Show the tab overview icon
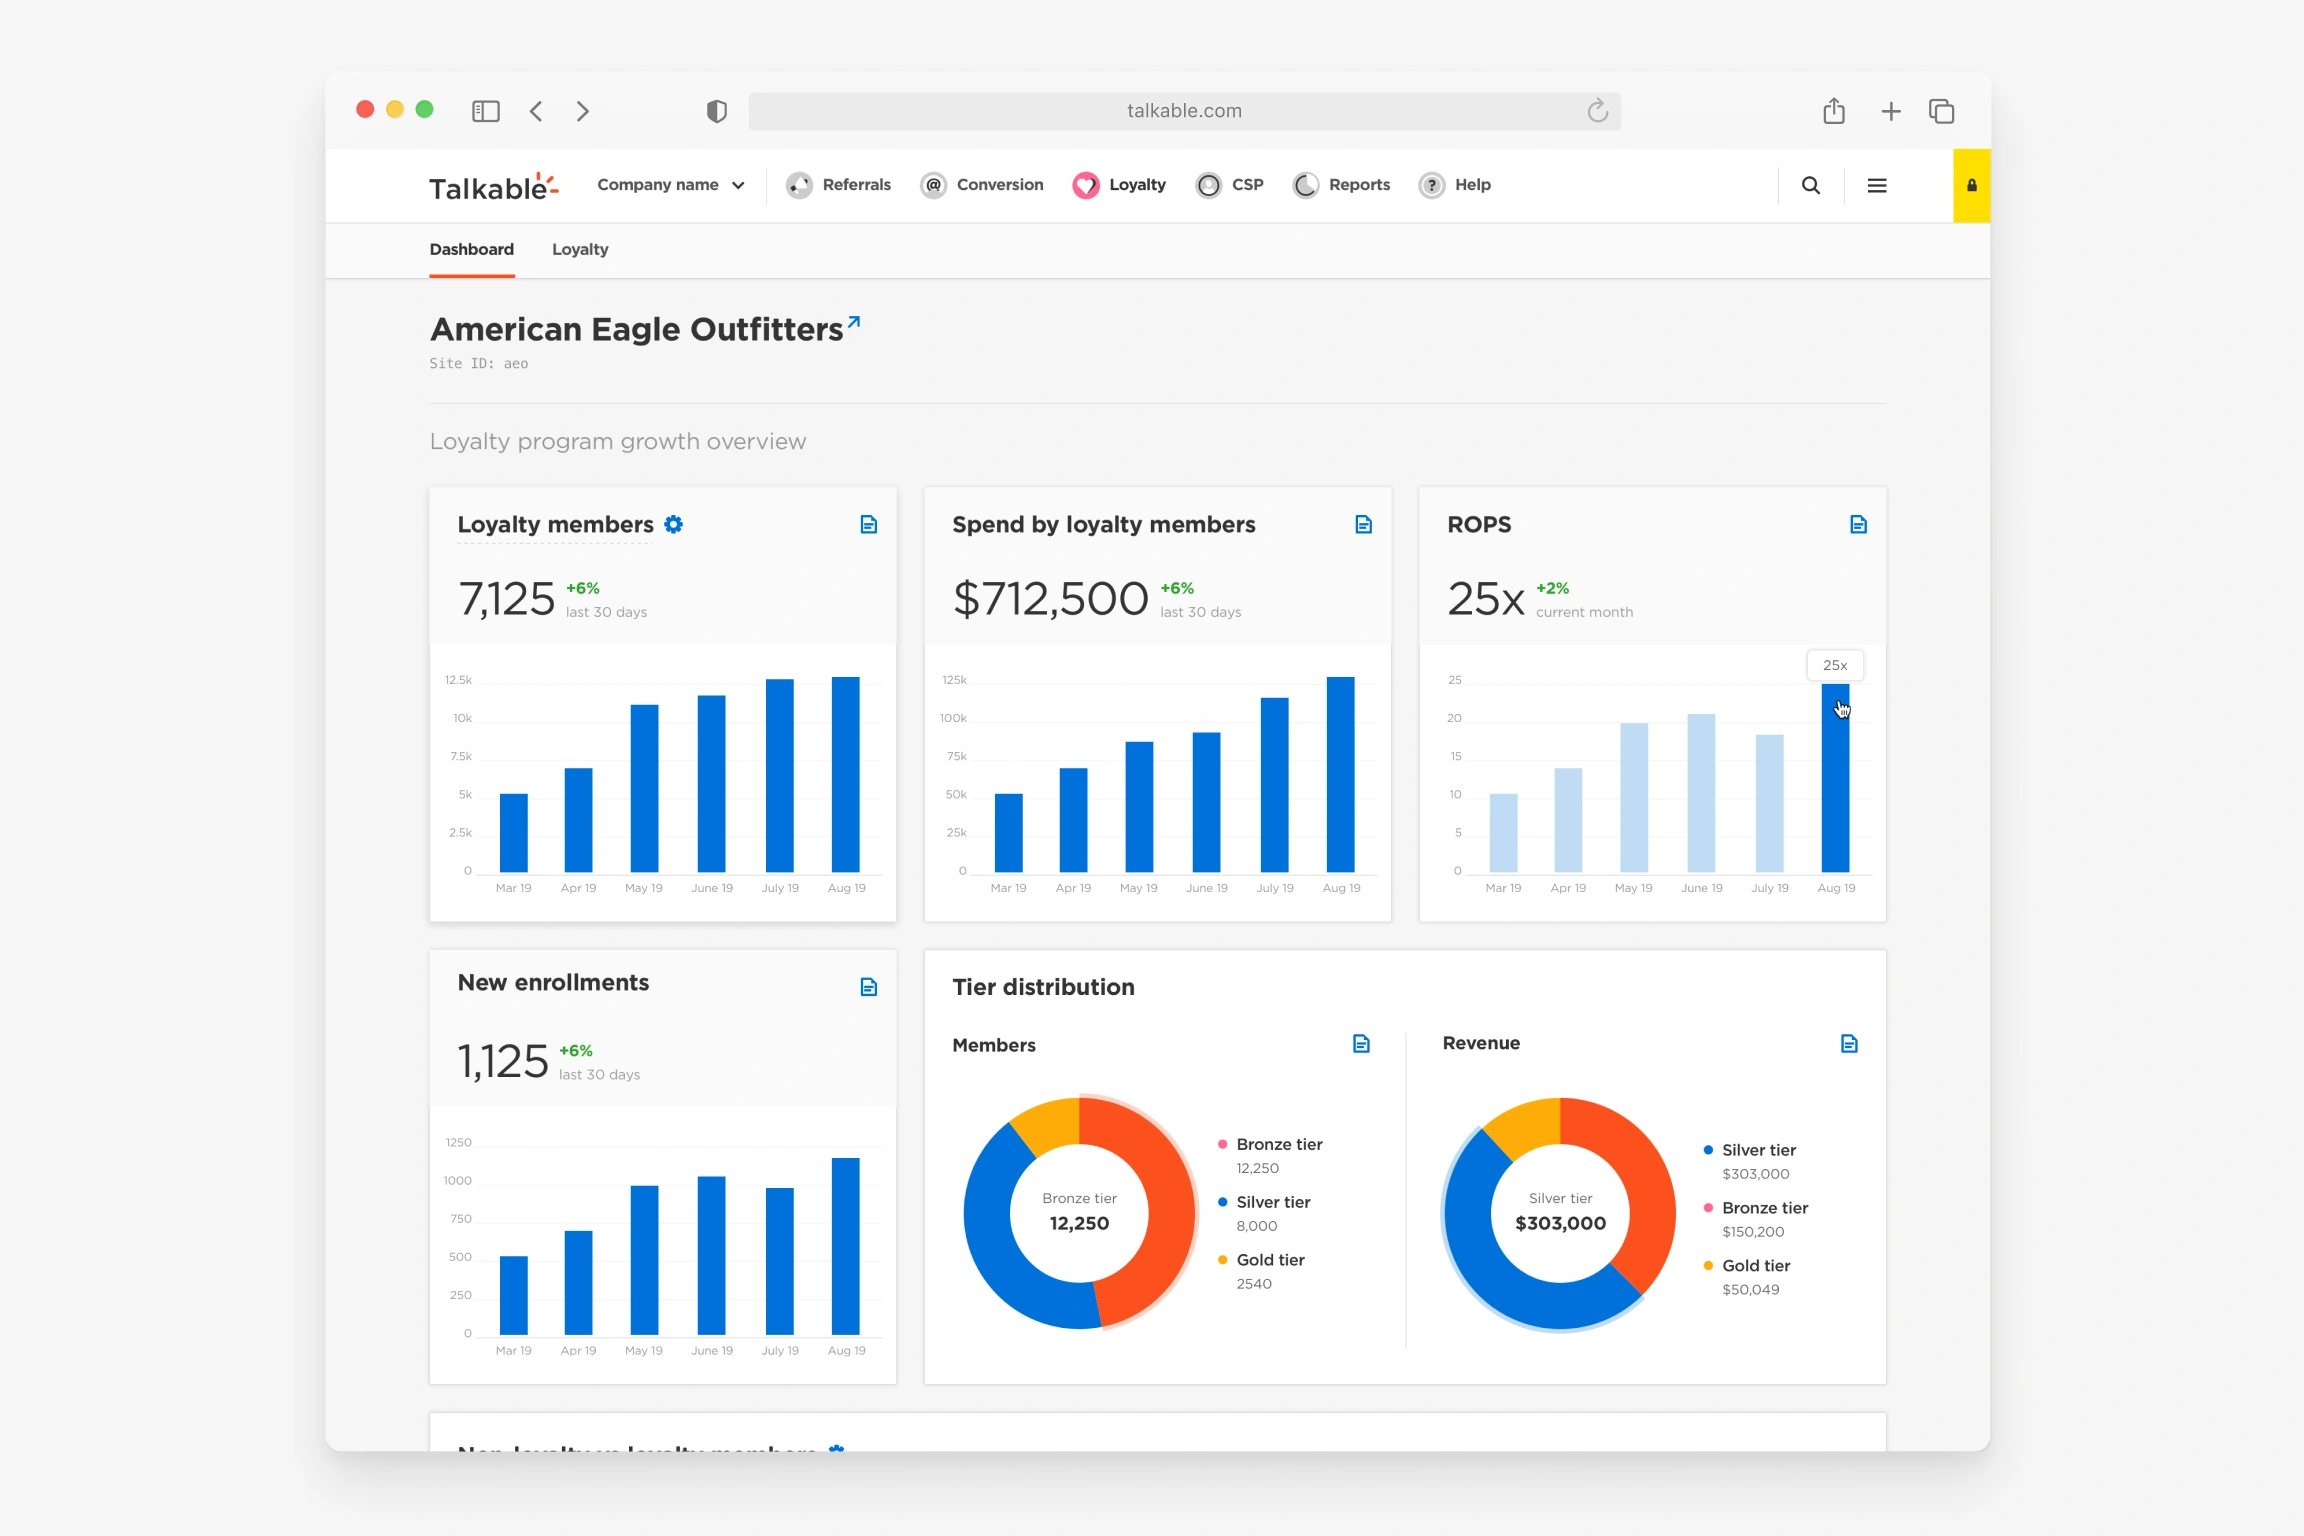2304x1536 pixels. [1941, 111]
